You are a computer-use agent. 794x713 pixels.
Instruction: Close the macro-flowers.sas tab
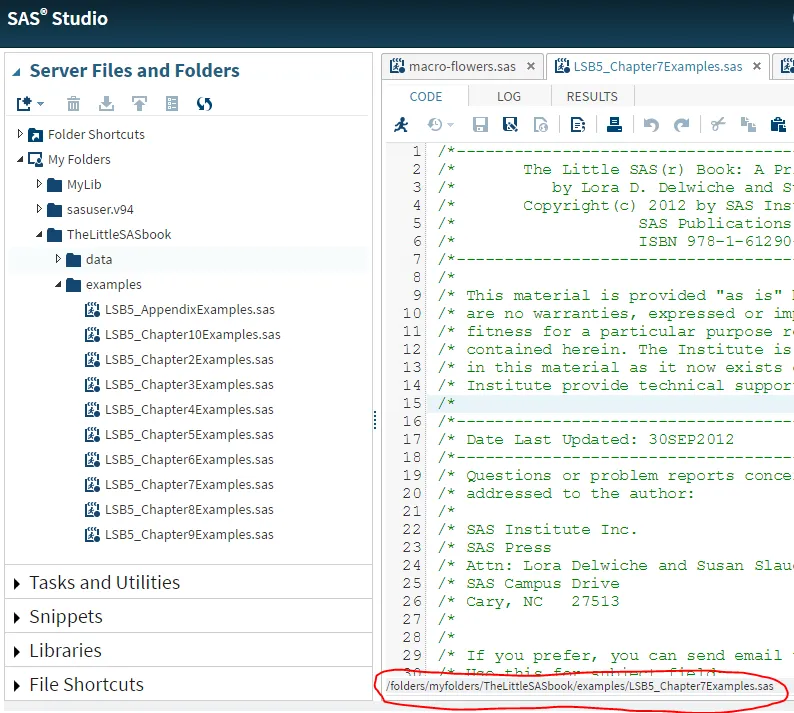[531, 66]
